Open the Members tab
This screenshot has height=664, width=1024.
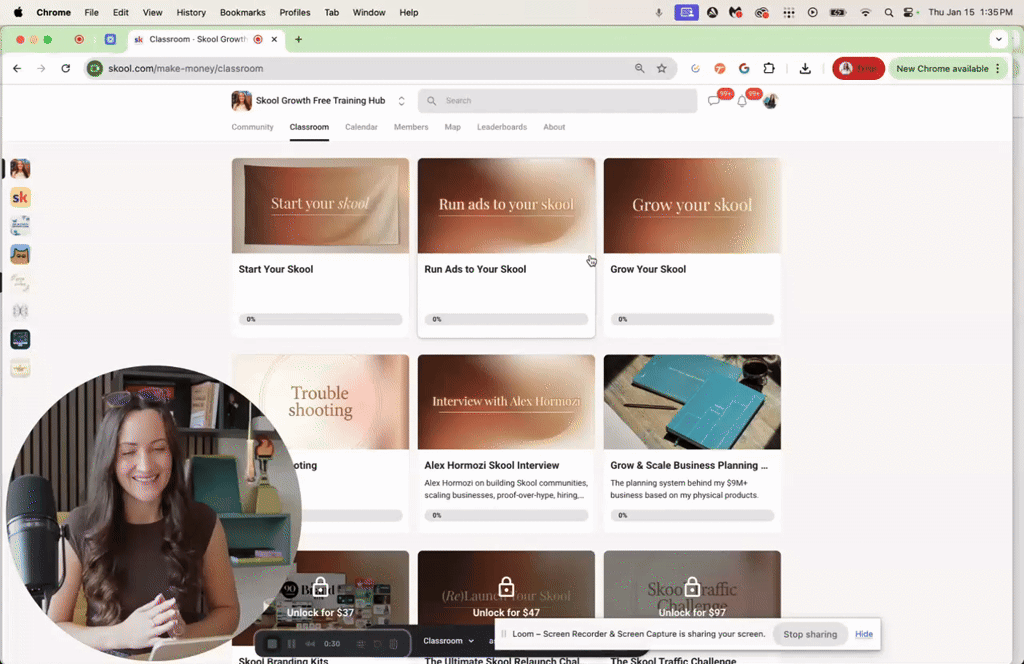tap(411, 127)
